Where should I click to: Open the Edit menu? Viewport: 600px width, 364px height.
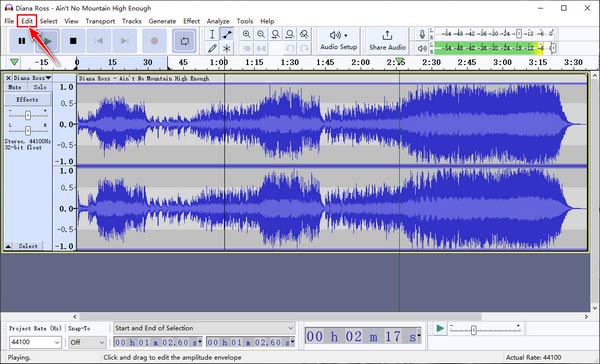[27, 21]
